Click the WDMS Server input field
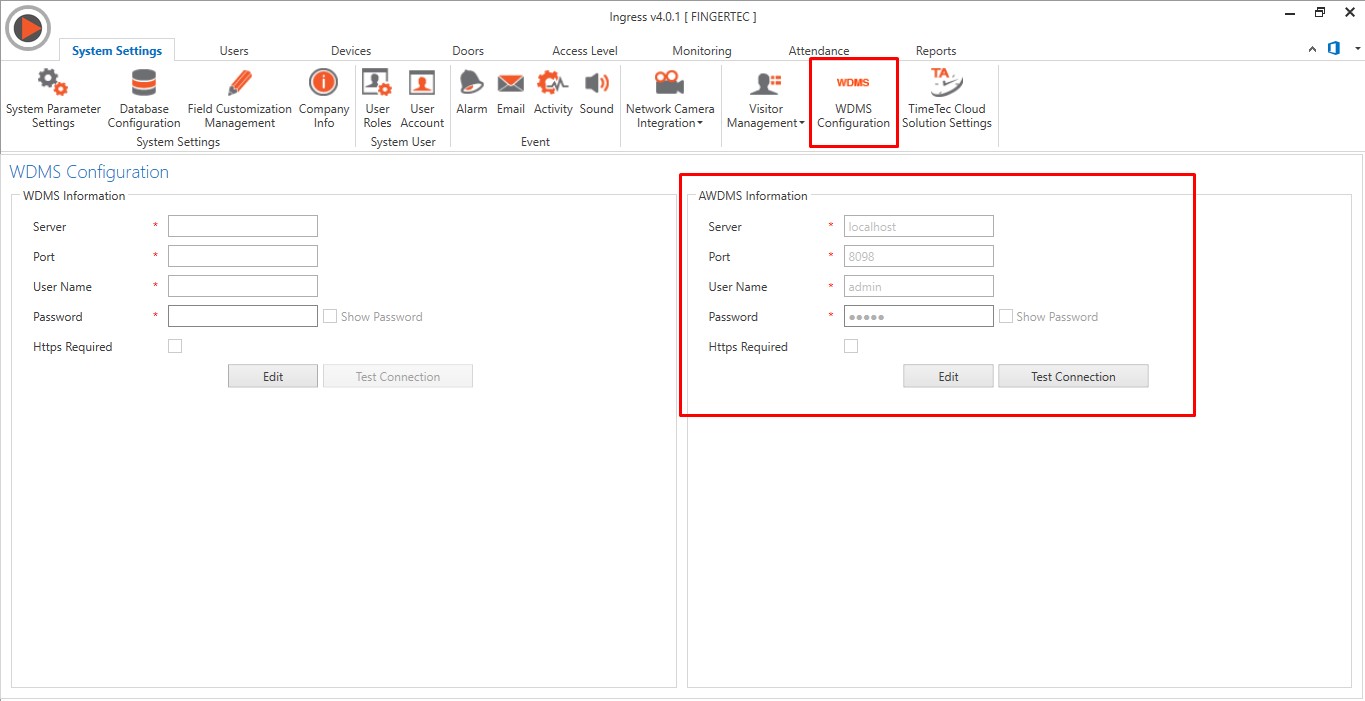Screen dimensions: 1365x701 243,226
